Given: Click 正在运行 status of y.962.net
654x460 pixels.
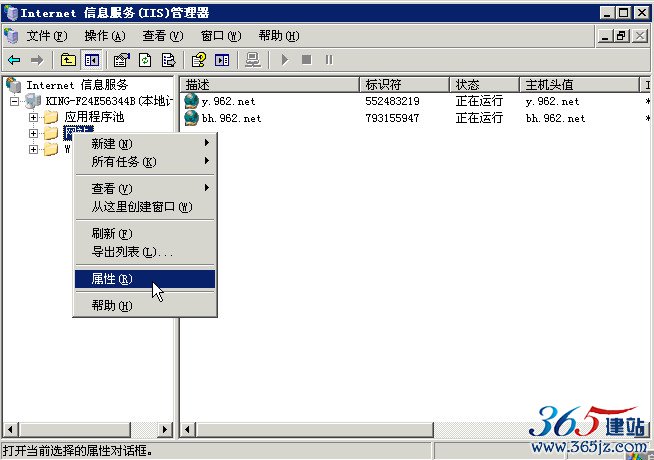Looking at the screenshot, I should tap(479, 101).
